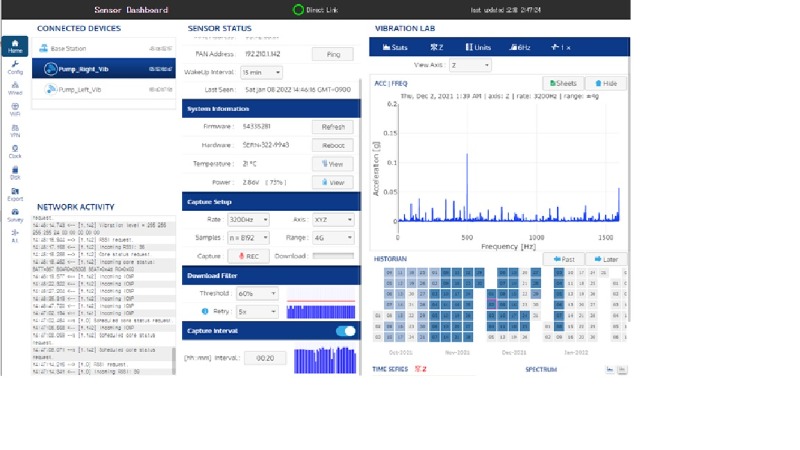Viewport: 800px width, 450px height.
Task: Open the Units tab in Vibration Lab
Action: point(478,47)
